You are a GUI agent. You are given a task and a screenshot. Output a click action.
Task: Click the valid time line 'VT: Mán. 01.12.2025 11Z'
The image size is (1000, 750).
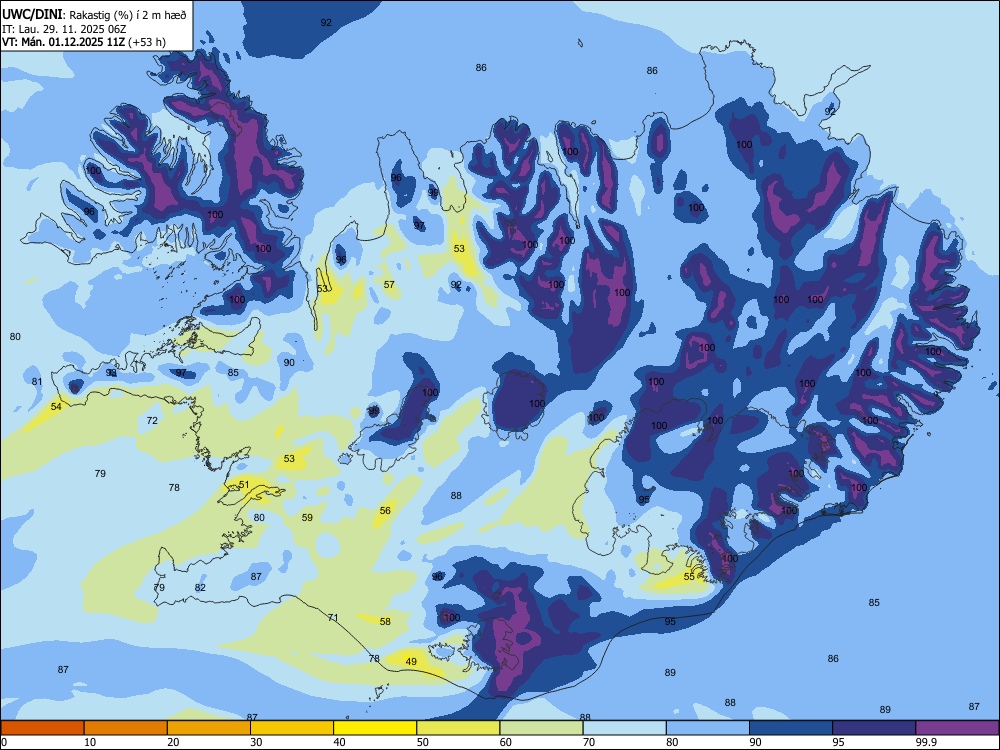(x=63, y=42)
